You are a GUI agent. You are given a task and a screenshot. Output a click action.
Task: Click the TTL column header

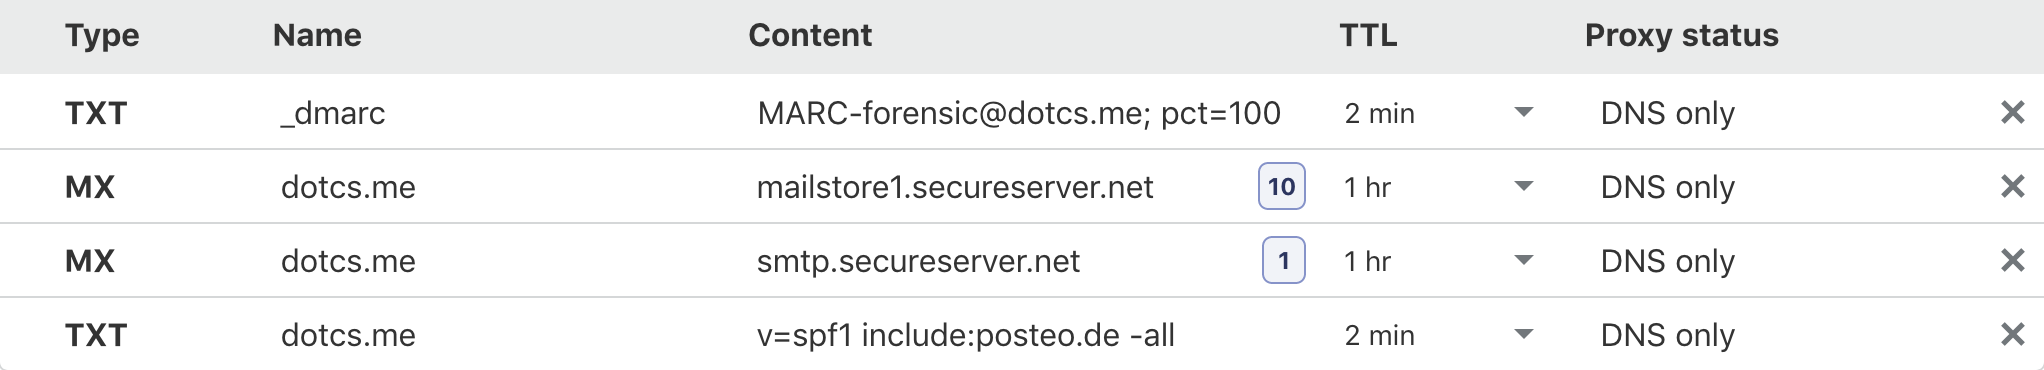pyautogui.click(x=1368, y=35)
